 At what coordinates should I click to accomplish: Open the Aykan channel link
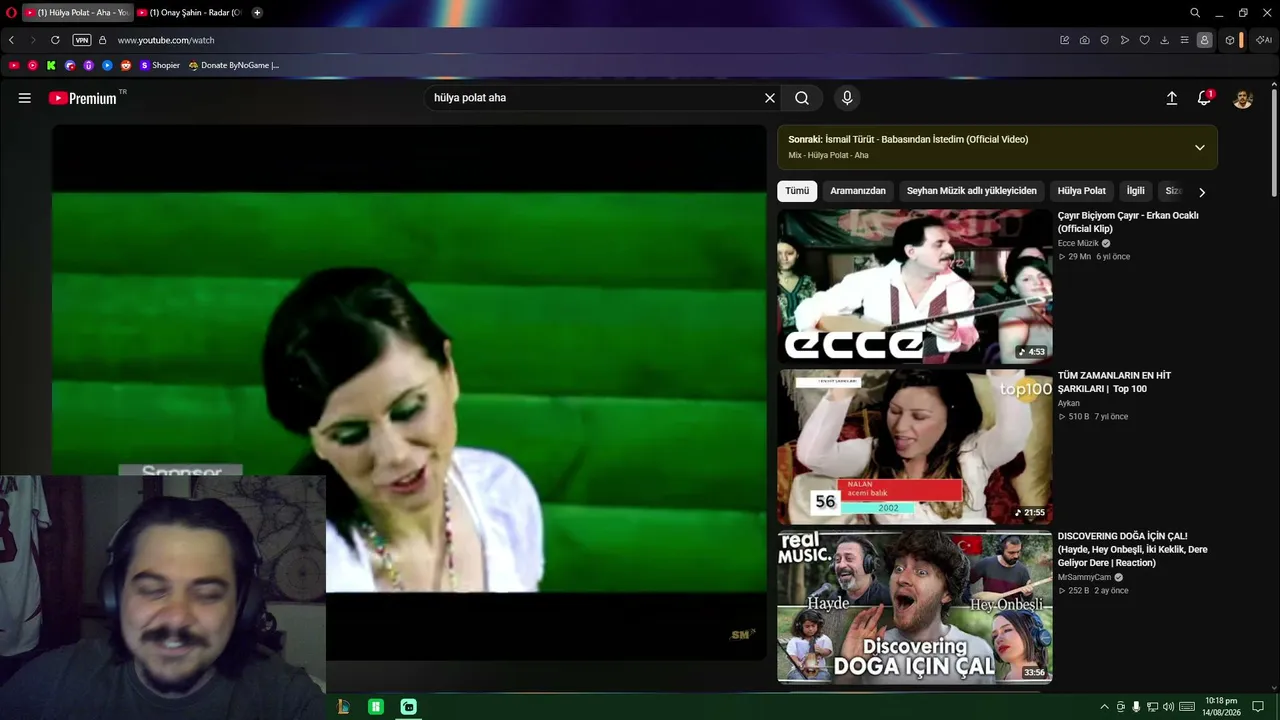(1069, 403)
